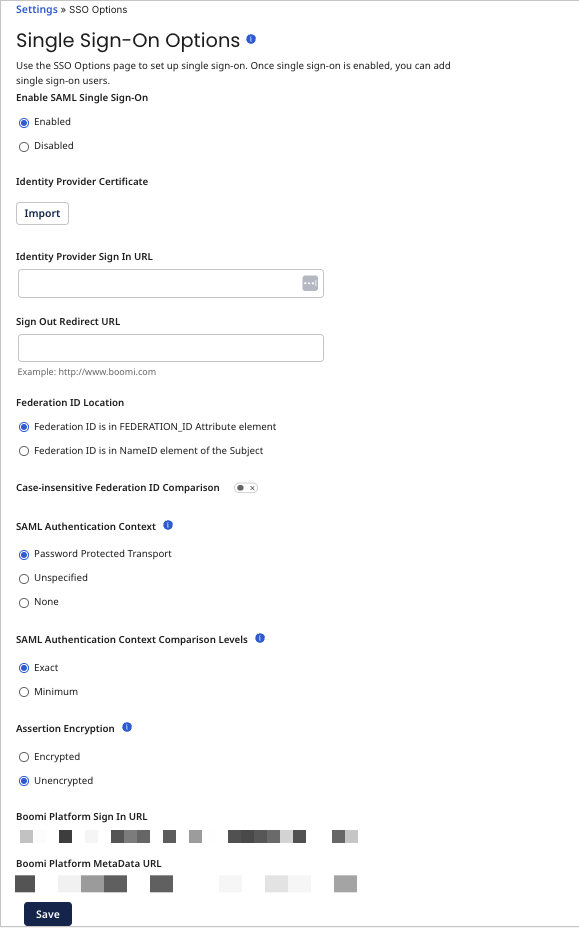This screenshot has height=928, width=579.
Task: Click the Sign Out Redirect URL input field
Action: [x=170, y=347]
